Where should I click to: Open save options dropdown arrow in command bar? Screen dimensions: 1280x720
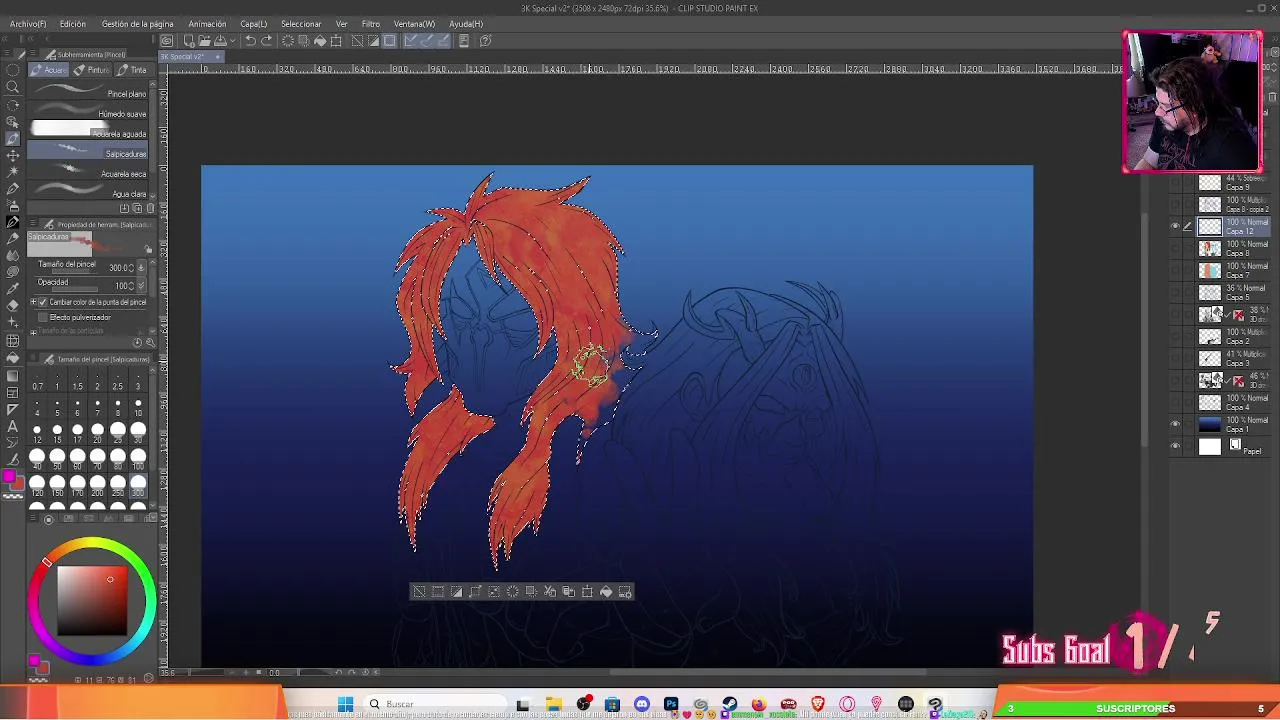pos(231,41)
